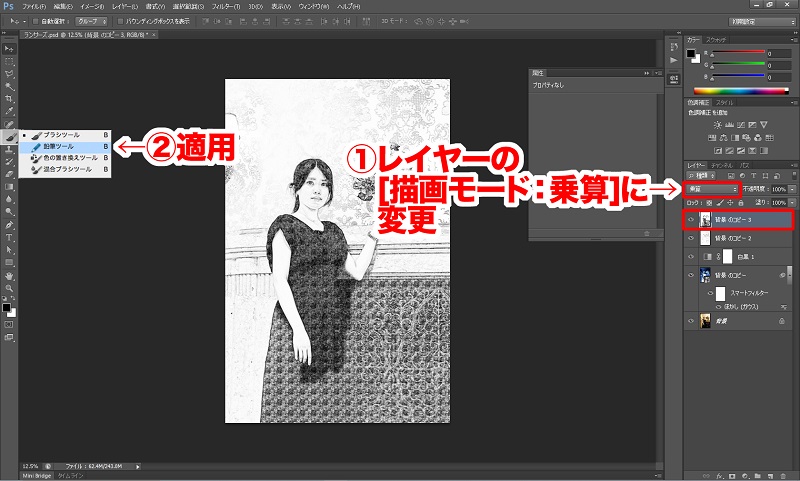Image resolution: width=800 pixels, height=481 pixels.
Task: Choose 鉛筆ツール from the flyout
Action: (x=65, y=146)
